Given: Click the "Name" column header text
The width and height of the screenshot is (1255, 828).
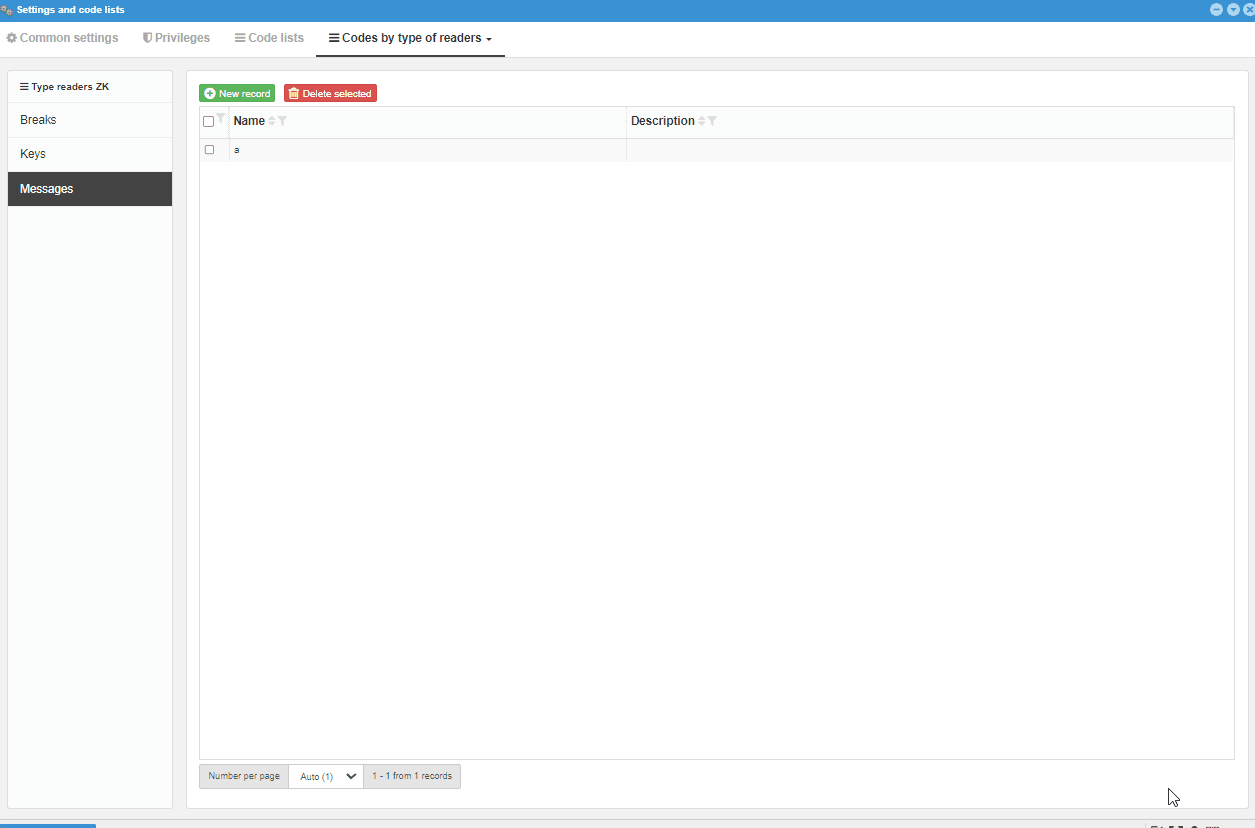Looking at the screenshot, I should pyautogui.click(x=249, y=121).
